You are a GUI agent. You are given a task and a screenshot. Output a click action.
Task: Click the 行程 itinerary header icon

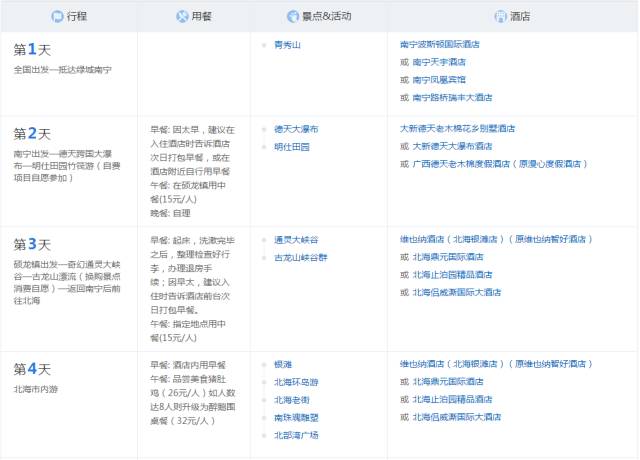57,16
